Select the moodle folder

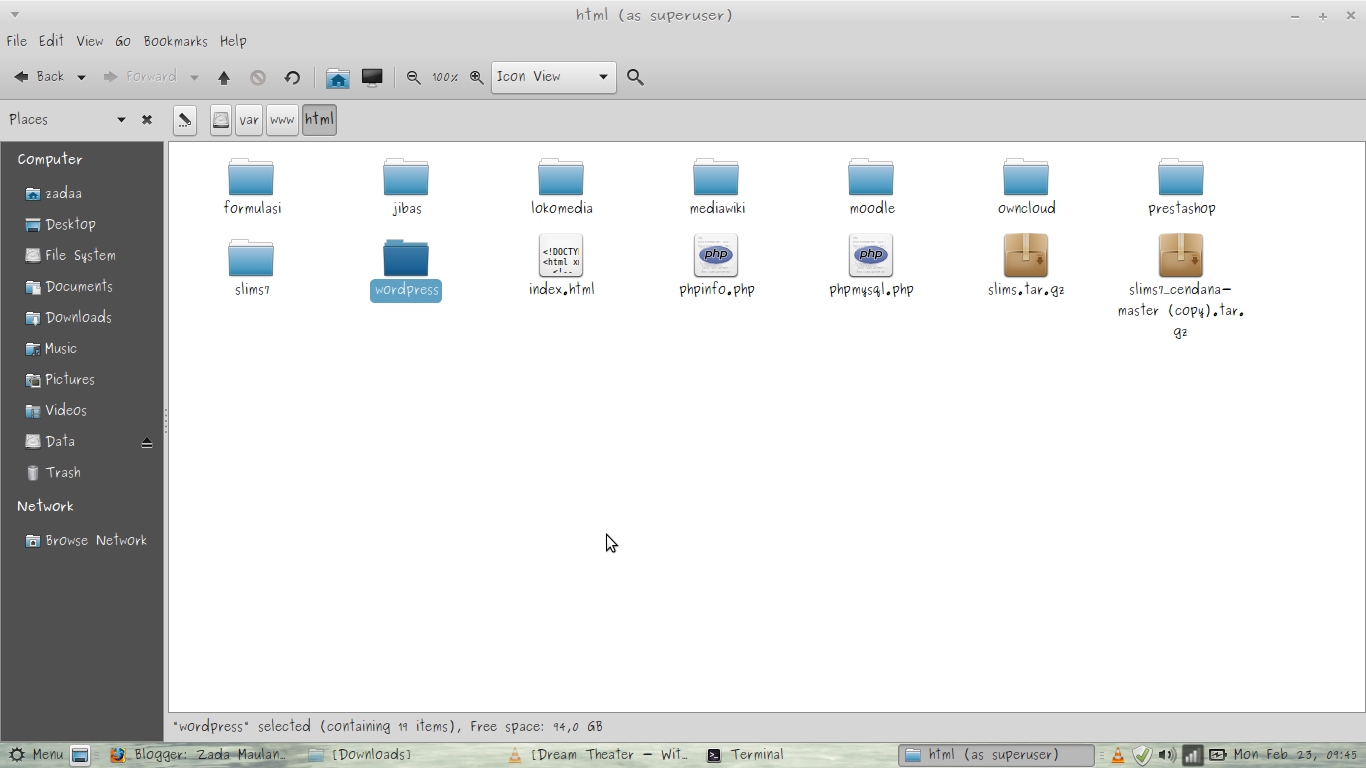pos(871,187)
